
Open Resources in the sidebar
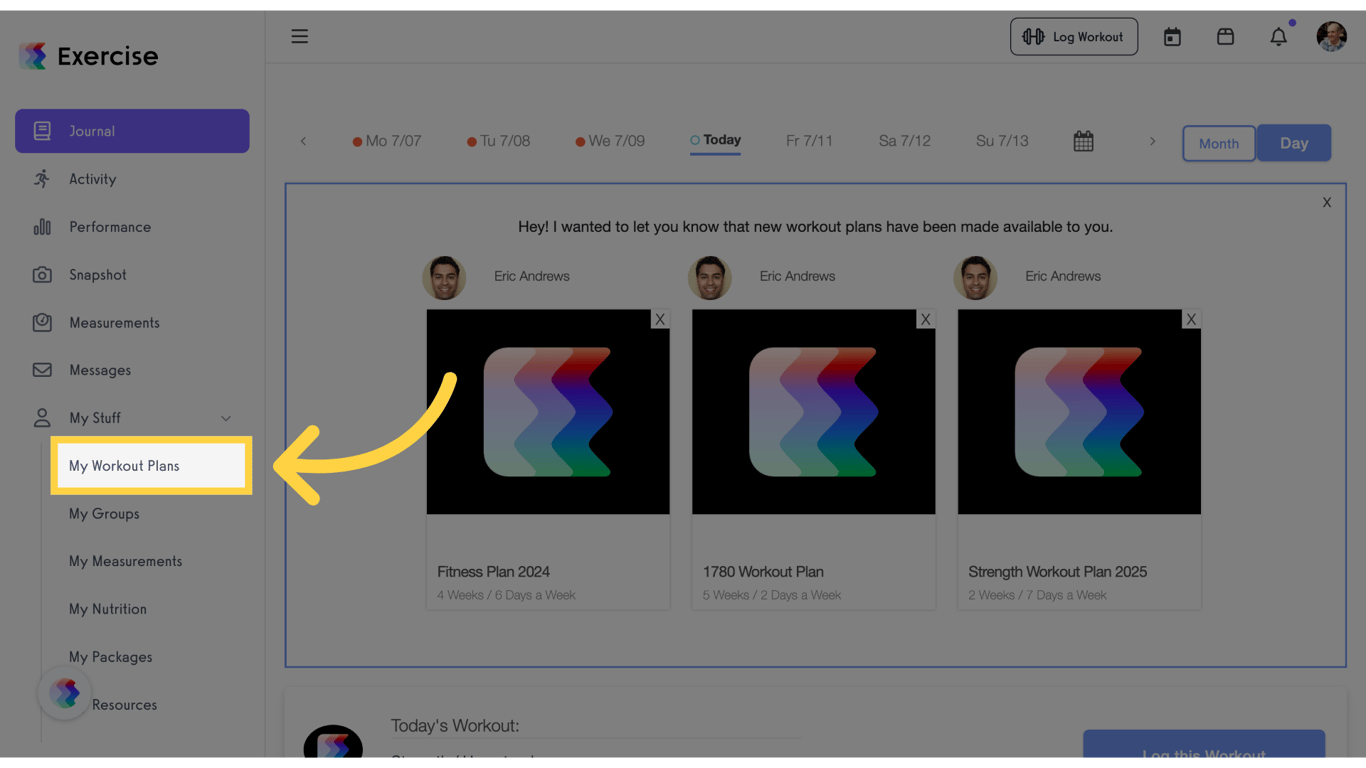(124, 705)
